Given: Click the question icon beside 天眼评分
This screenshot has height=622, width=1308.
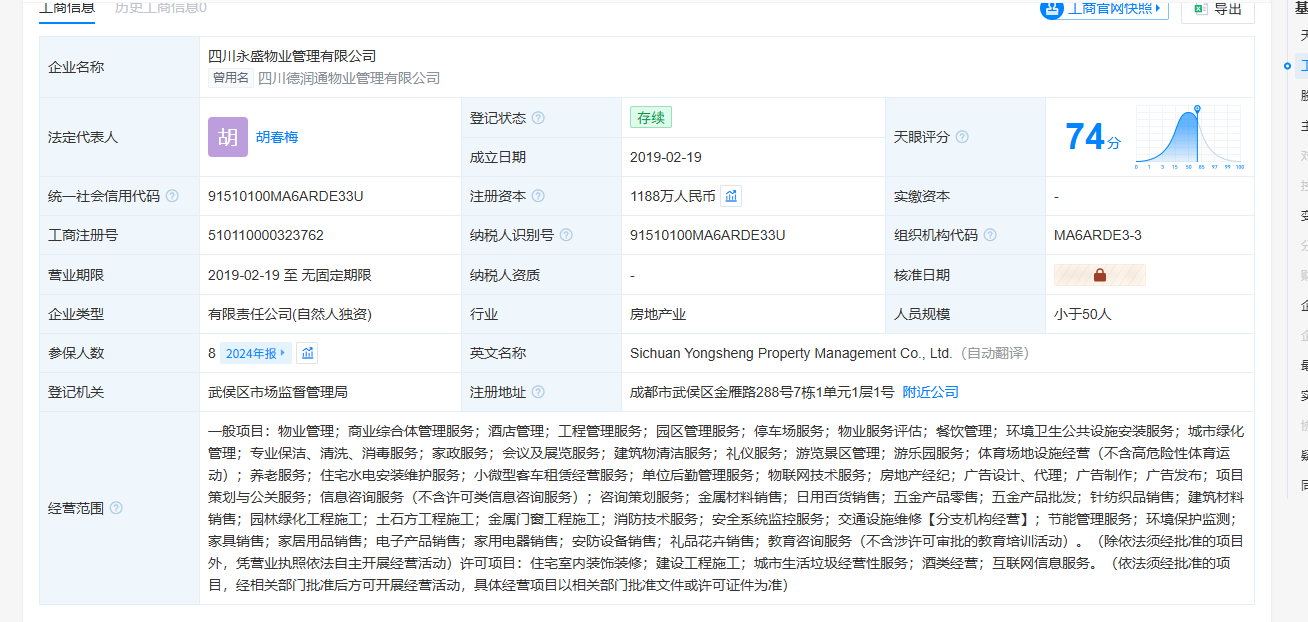Looking at the screenshot, I should (x=962, y=137).
